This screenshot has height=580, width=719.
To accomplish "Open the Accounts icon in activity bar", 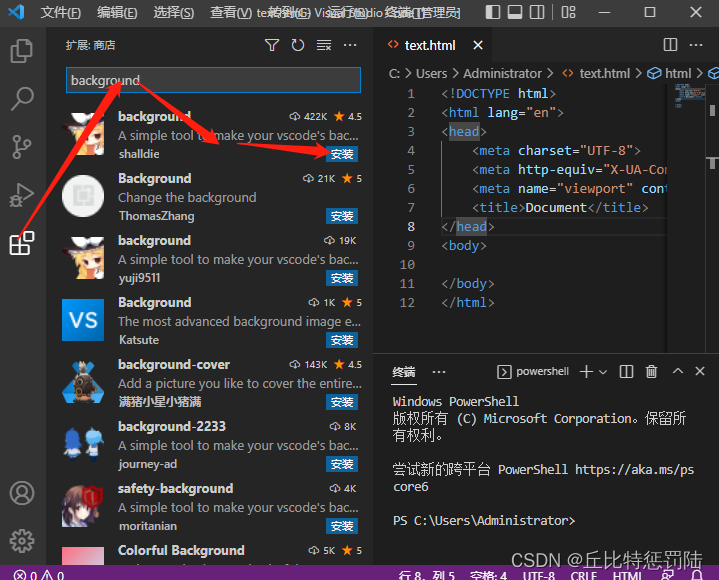I will (21, 493).
